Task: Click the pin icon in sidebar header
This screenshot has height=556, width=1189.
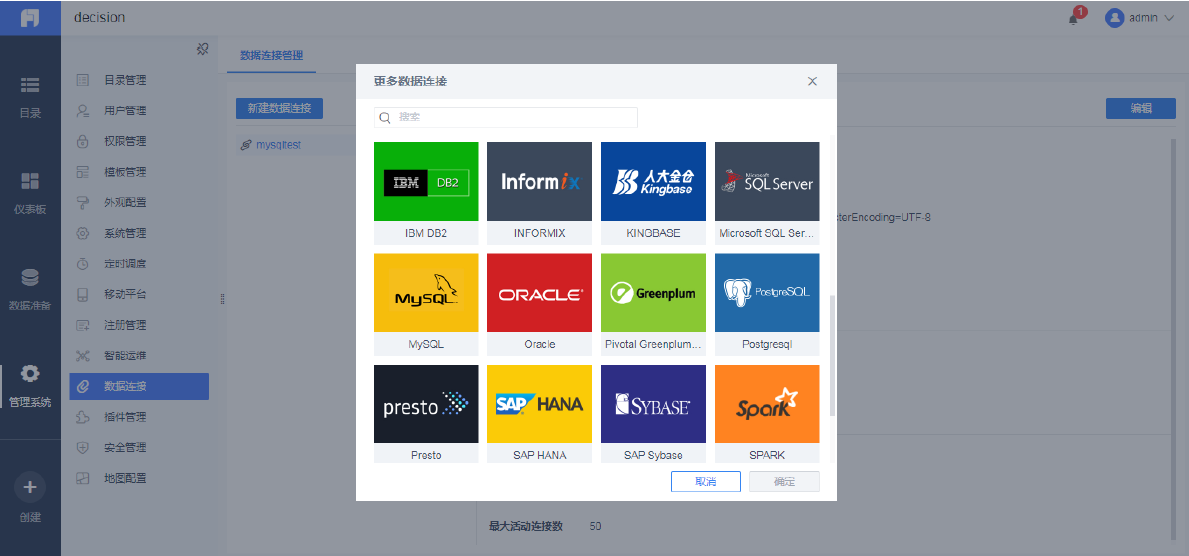Action: click(x=202, y=49)
